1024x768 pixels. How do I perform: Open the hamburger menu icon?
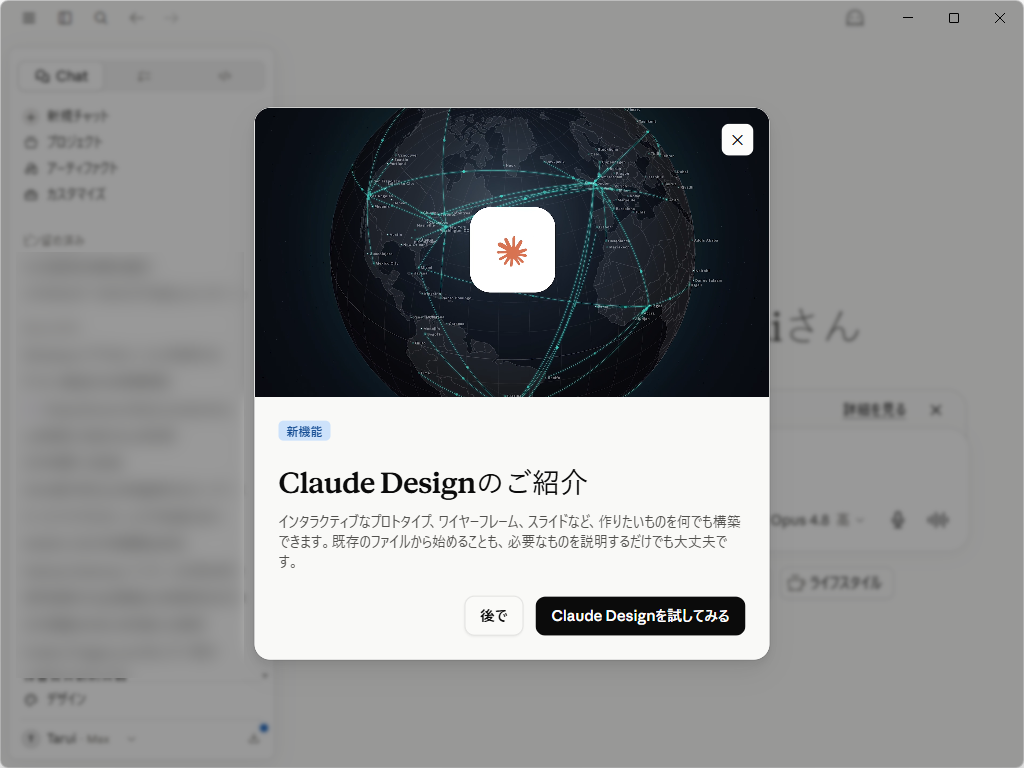pyautogui.click(x=29, y=18)
